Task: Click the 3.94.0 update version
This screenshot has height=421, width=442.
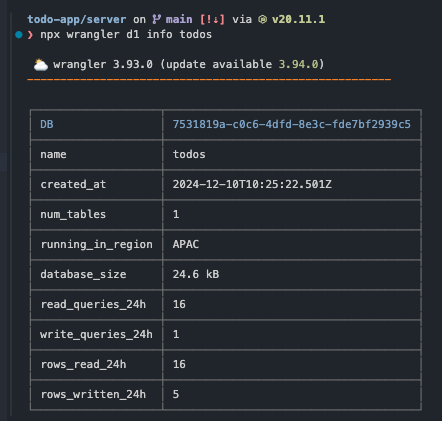Action: coord(298,64)
